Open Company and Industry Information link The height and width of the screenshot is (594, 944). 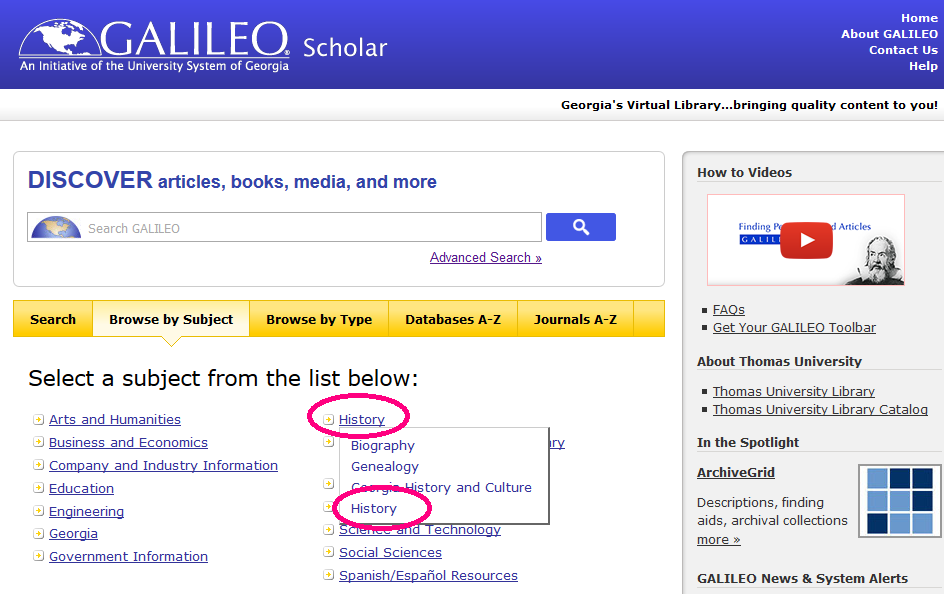(163, 465)
